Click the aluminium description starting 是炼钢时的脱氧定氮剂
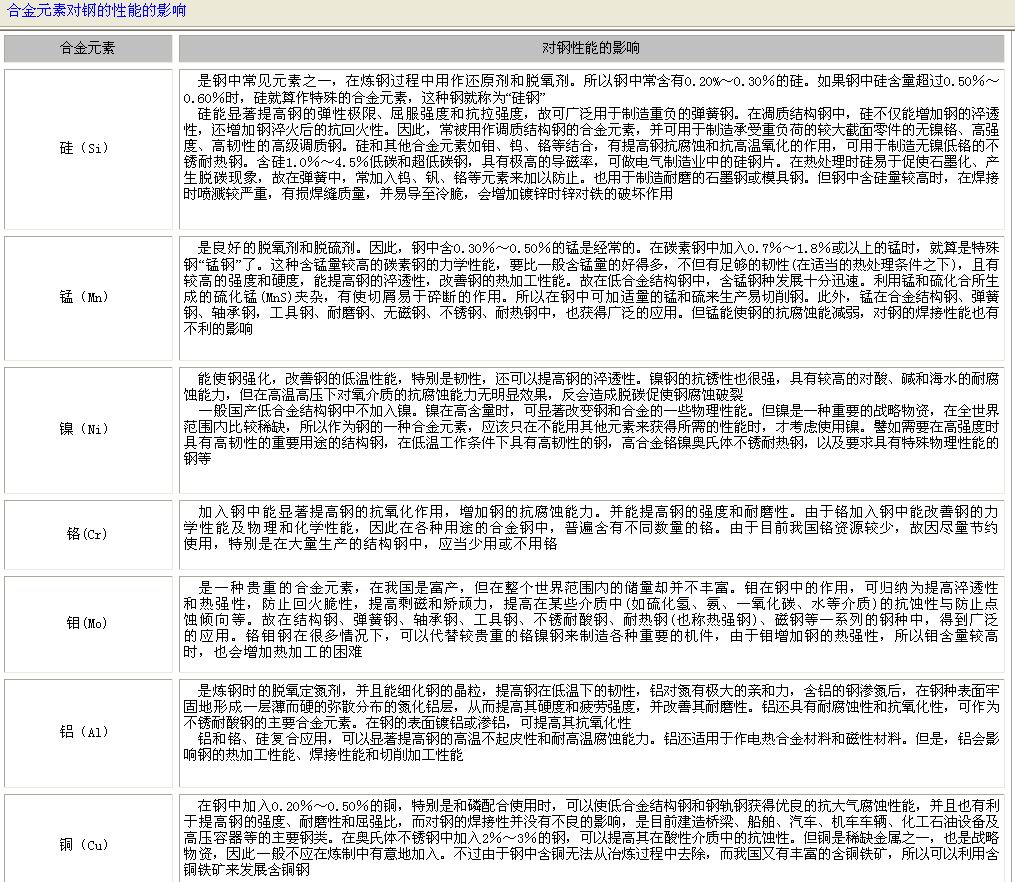The width and height of the screenshot is (1015, 882). [x=592, y=733]
